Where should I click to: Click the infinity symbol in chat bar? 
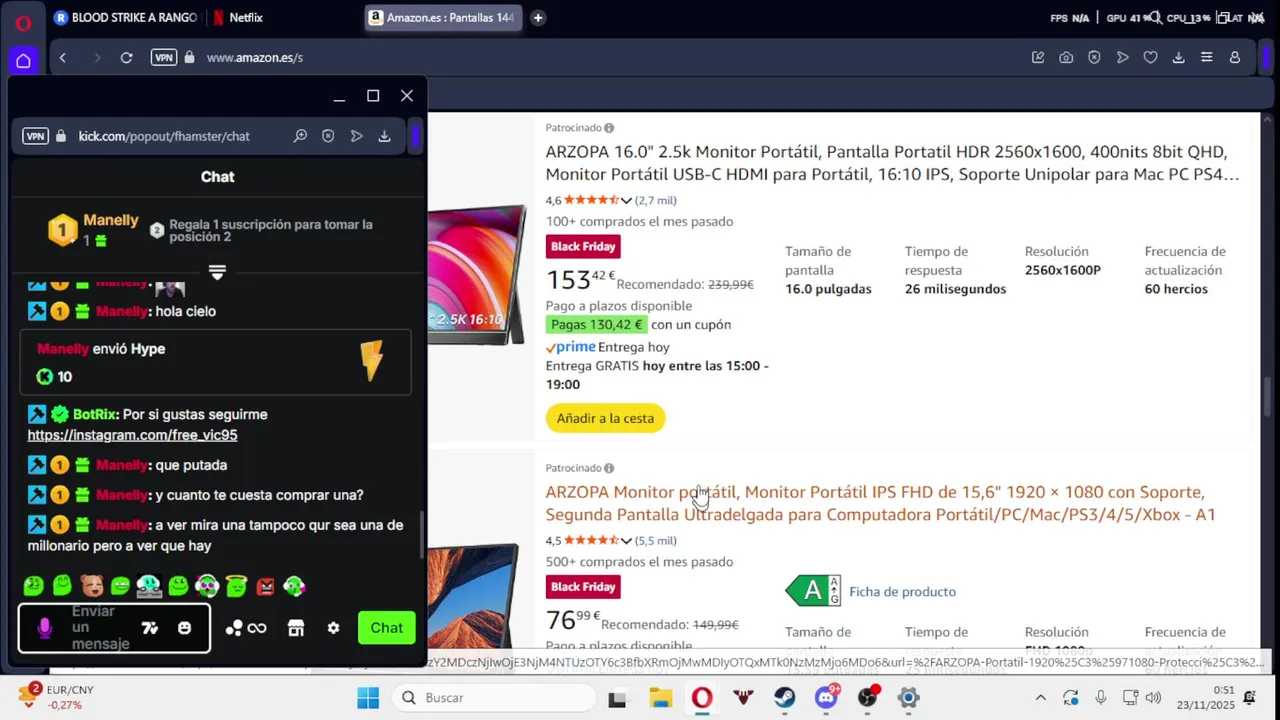(257, 628)
